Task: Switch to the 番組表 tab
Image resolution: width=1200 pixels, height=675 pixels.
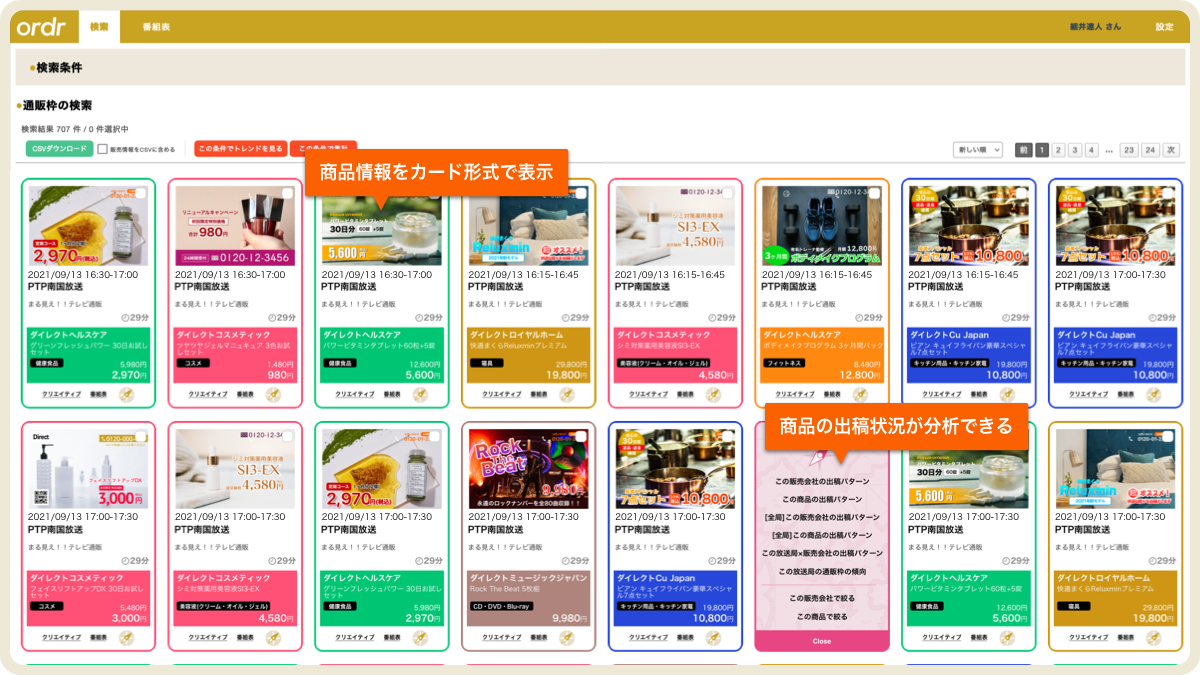Action: (155, 27)
